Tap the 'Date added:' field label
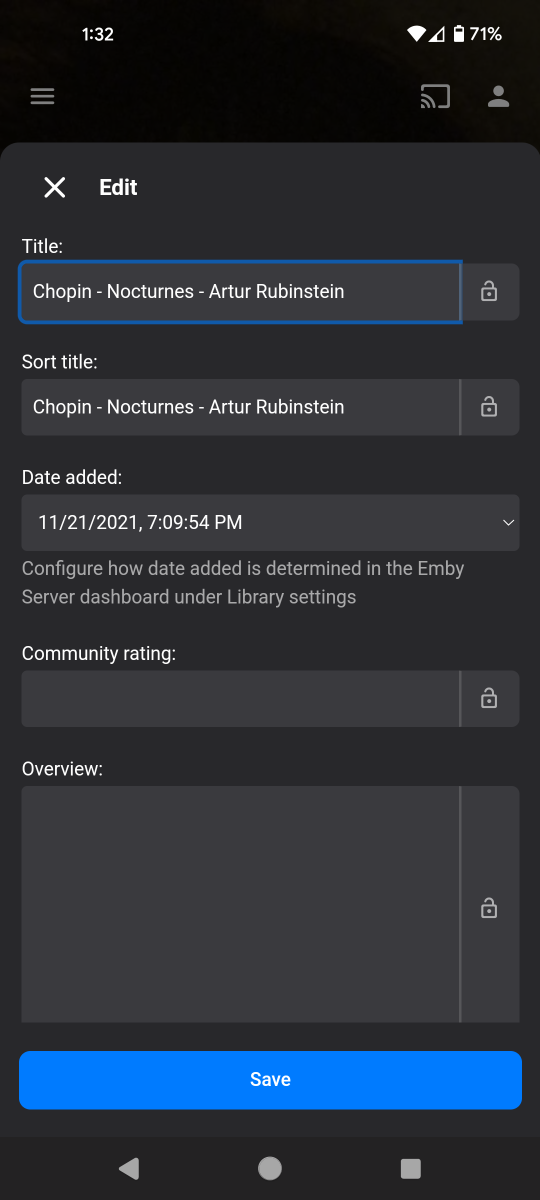This screenshot has height=1200, width=540. [x=72, y=477]
